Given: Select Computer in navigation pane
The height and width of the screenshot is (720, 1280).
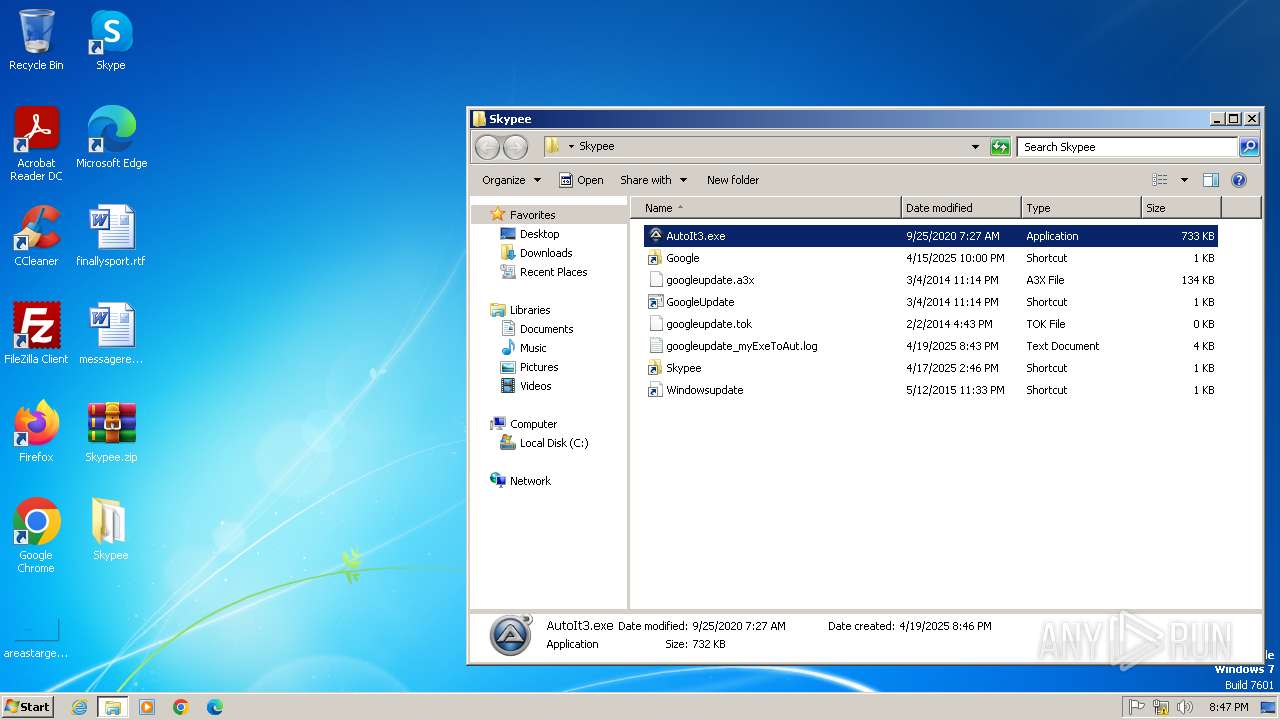Looking at the screenshot, I should click(533, 424).
